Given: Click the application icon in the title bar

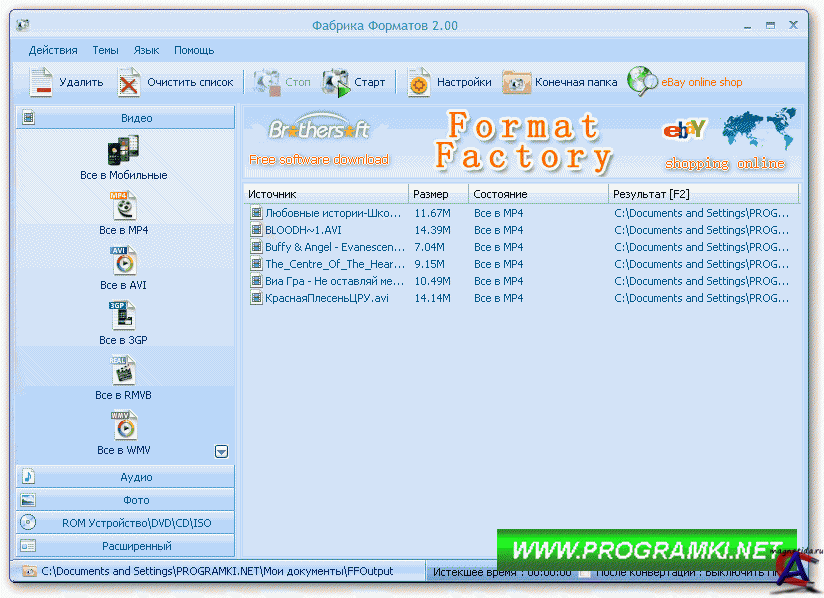Looking at the screenshot, I should [x=23, y=25].
